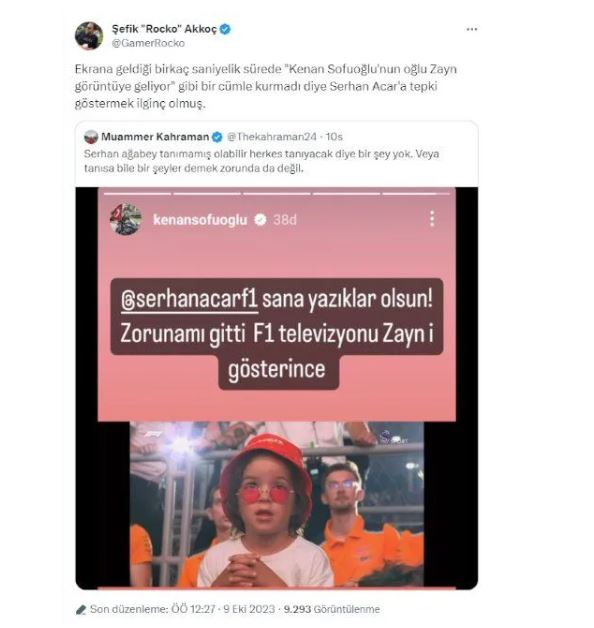The height and width of the screenshot is (628, 594).
Task: Open the three-dot tweet options menu
Action: click(x=471, y=29)
